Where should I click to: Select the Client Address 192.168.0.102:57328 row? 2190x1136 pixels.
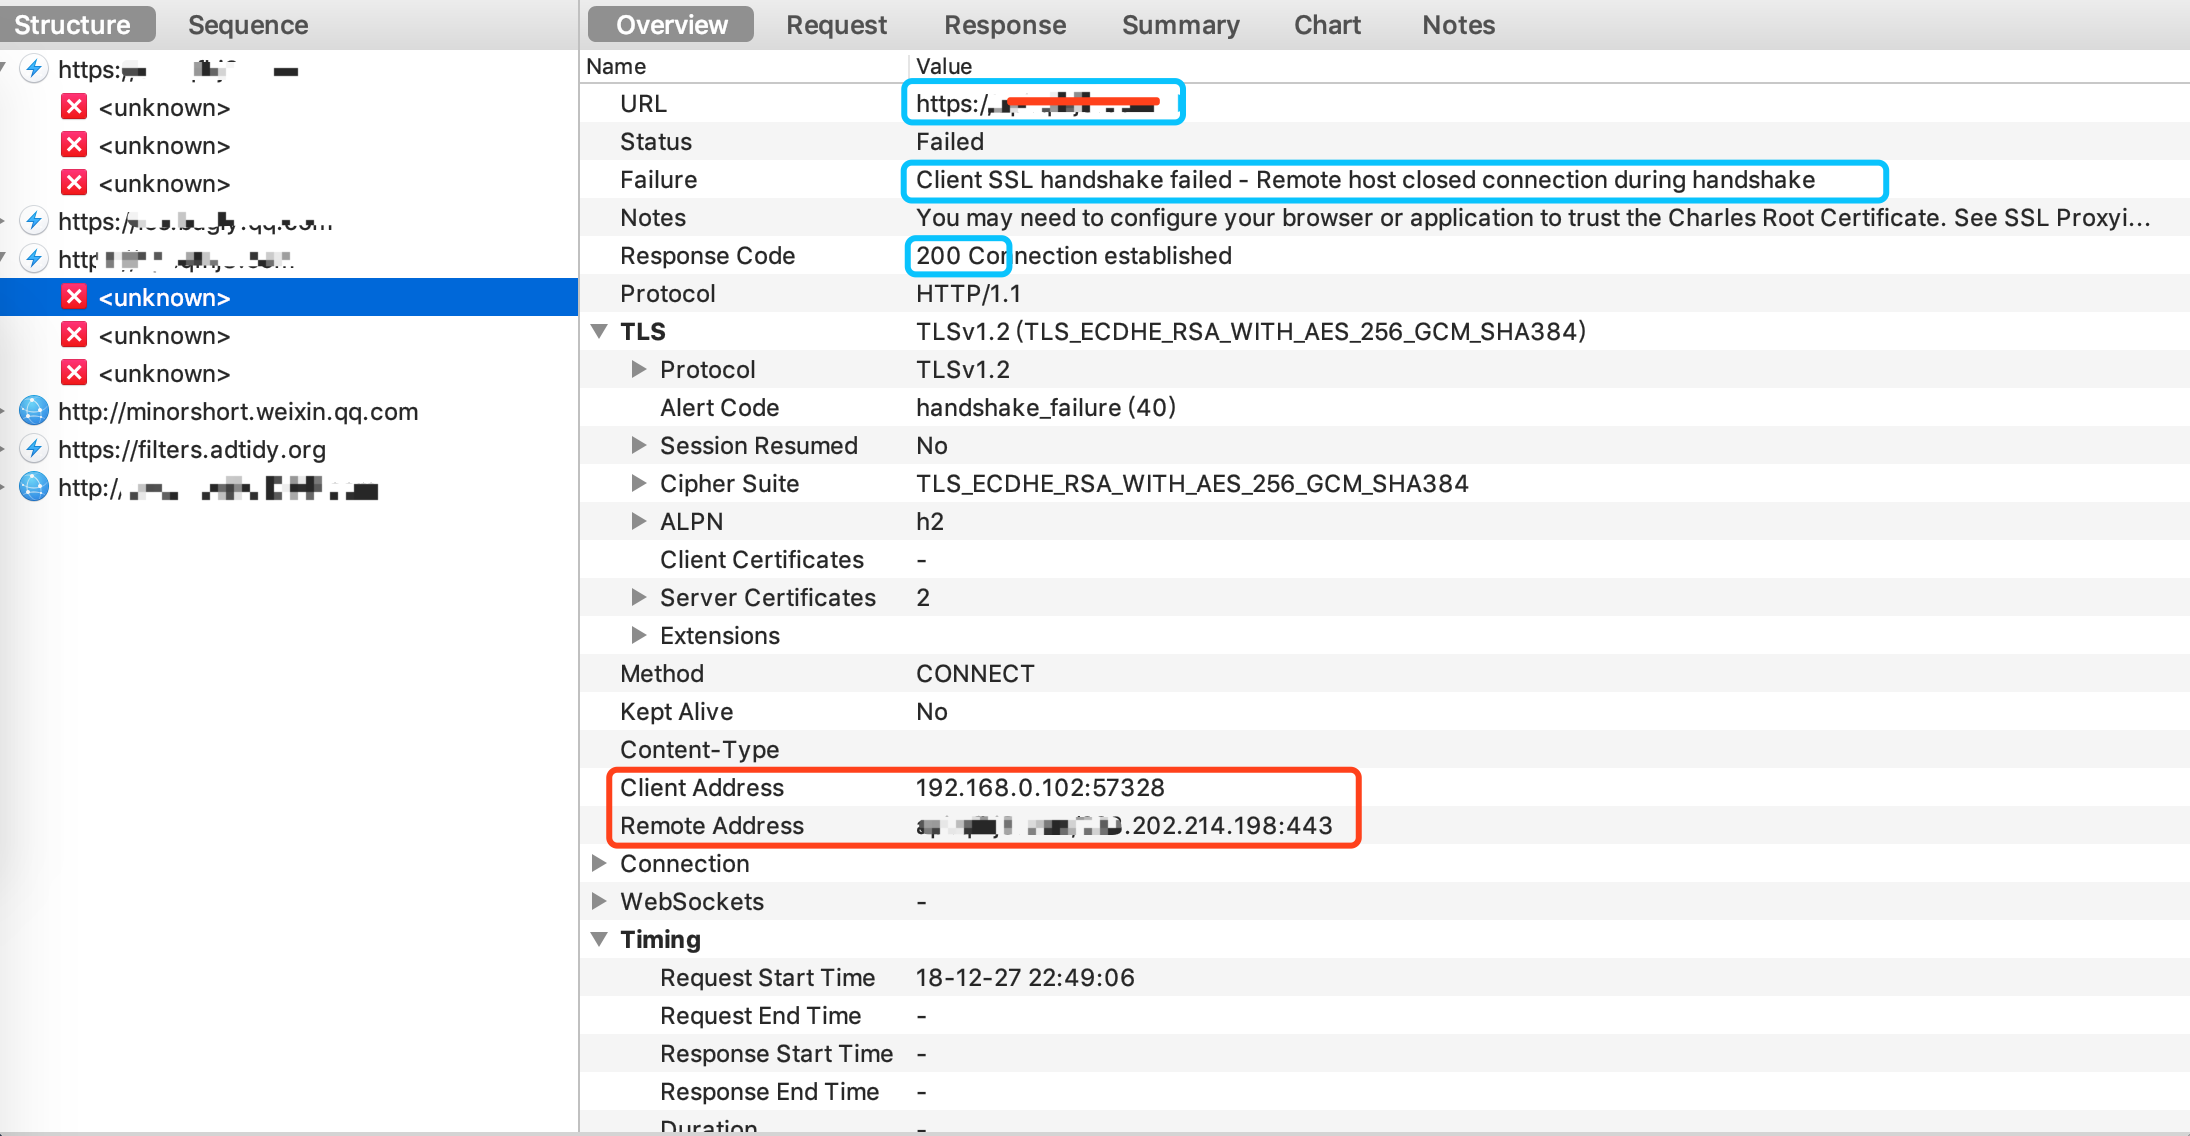click(1385, 787)
